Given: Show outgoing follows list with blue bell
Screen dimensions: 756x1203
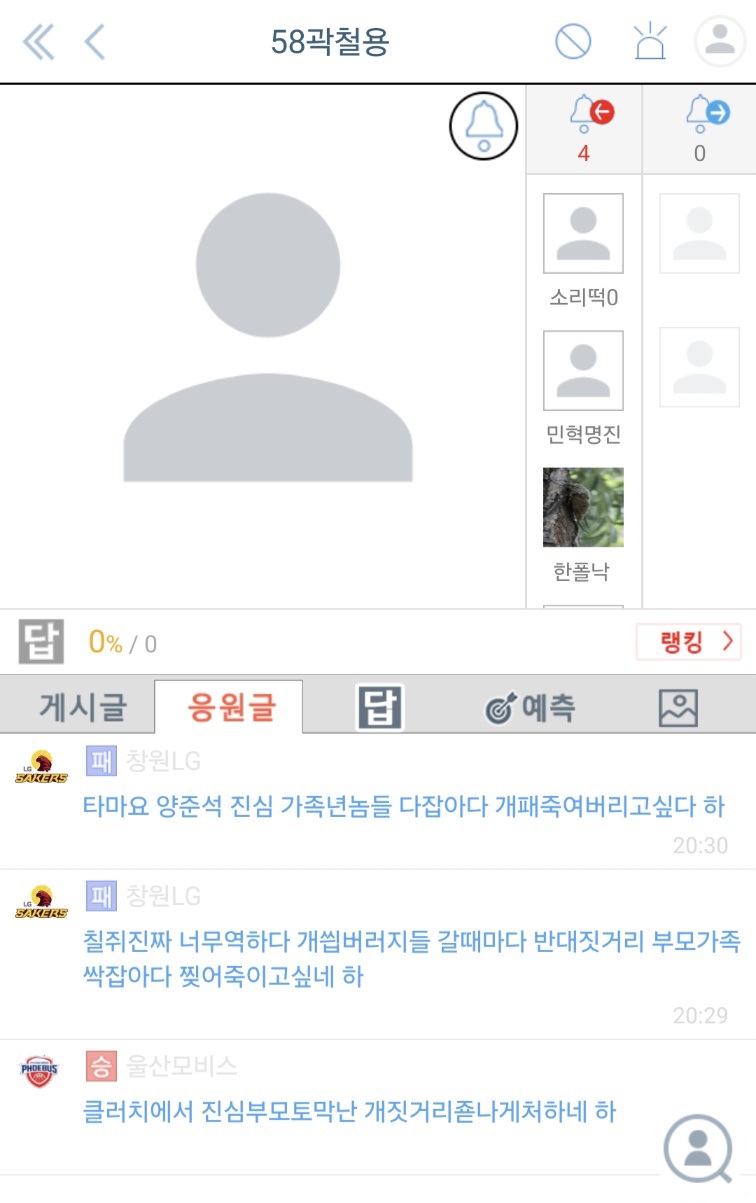Looking at the screenshot, I should [x=699, y=130].
